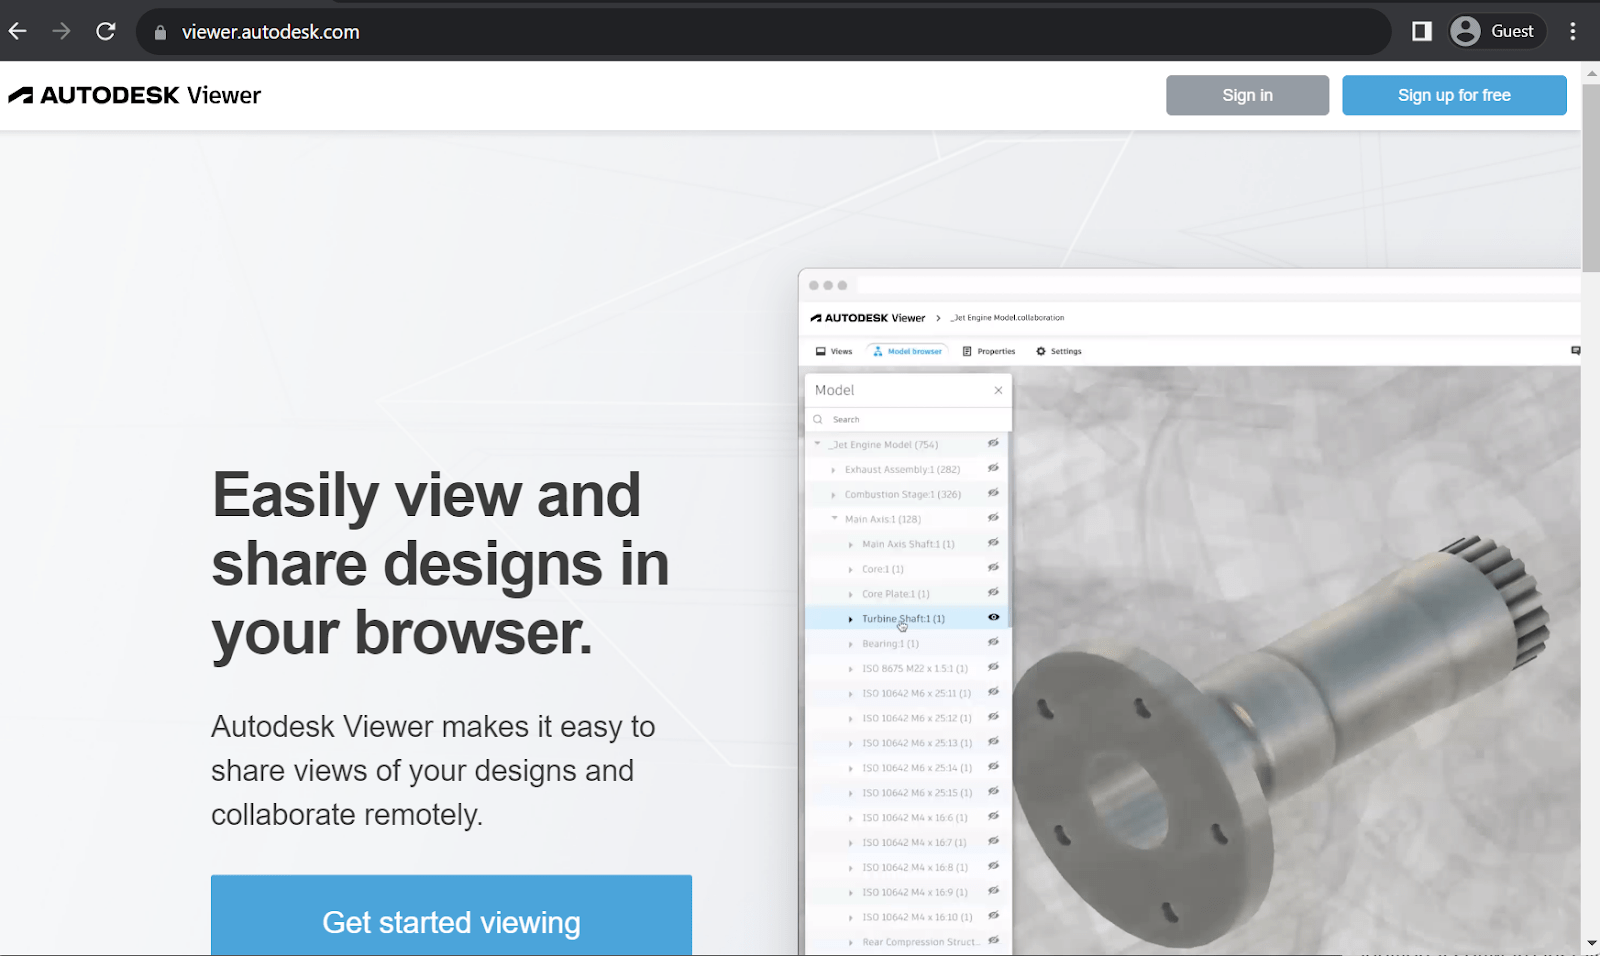1600x956 pixels.
Task: Expand the Core Plate:1 node
Action: tap(849, 593)
